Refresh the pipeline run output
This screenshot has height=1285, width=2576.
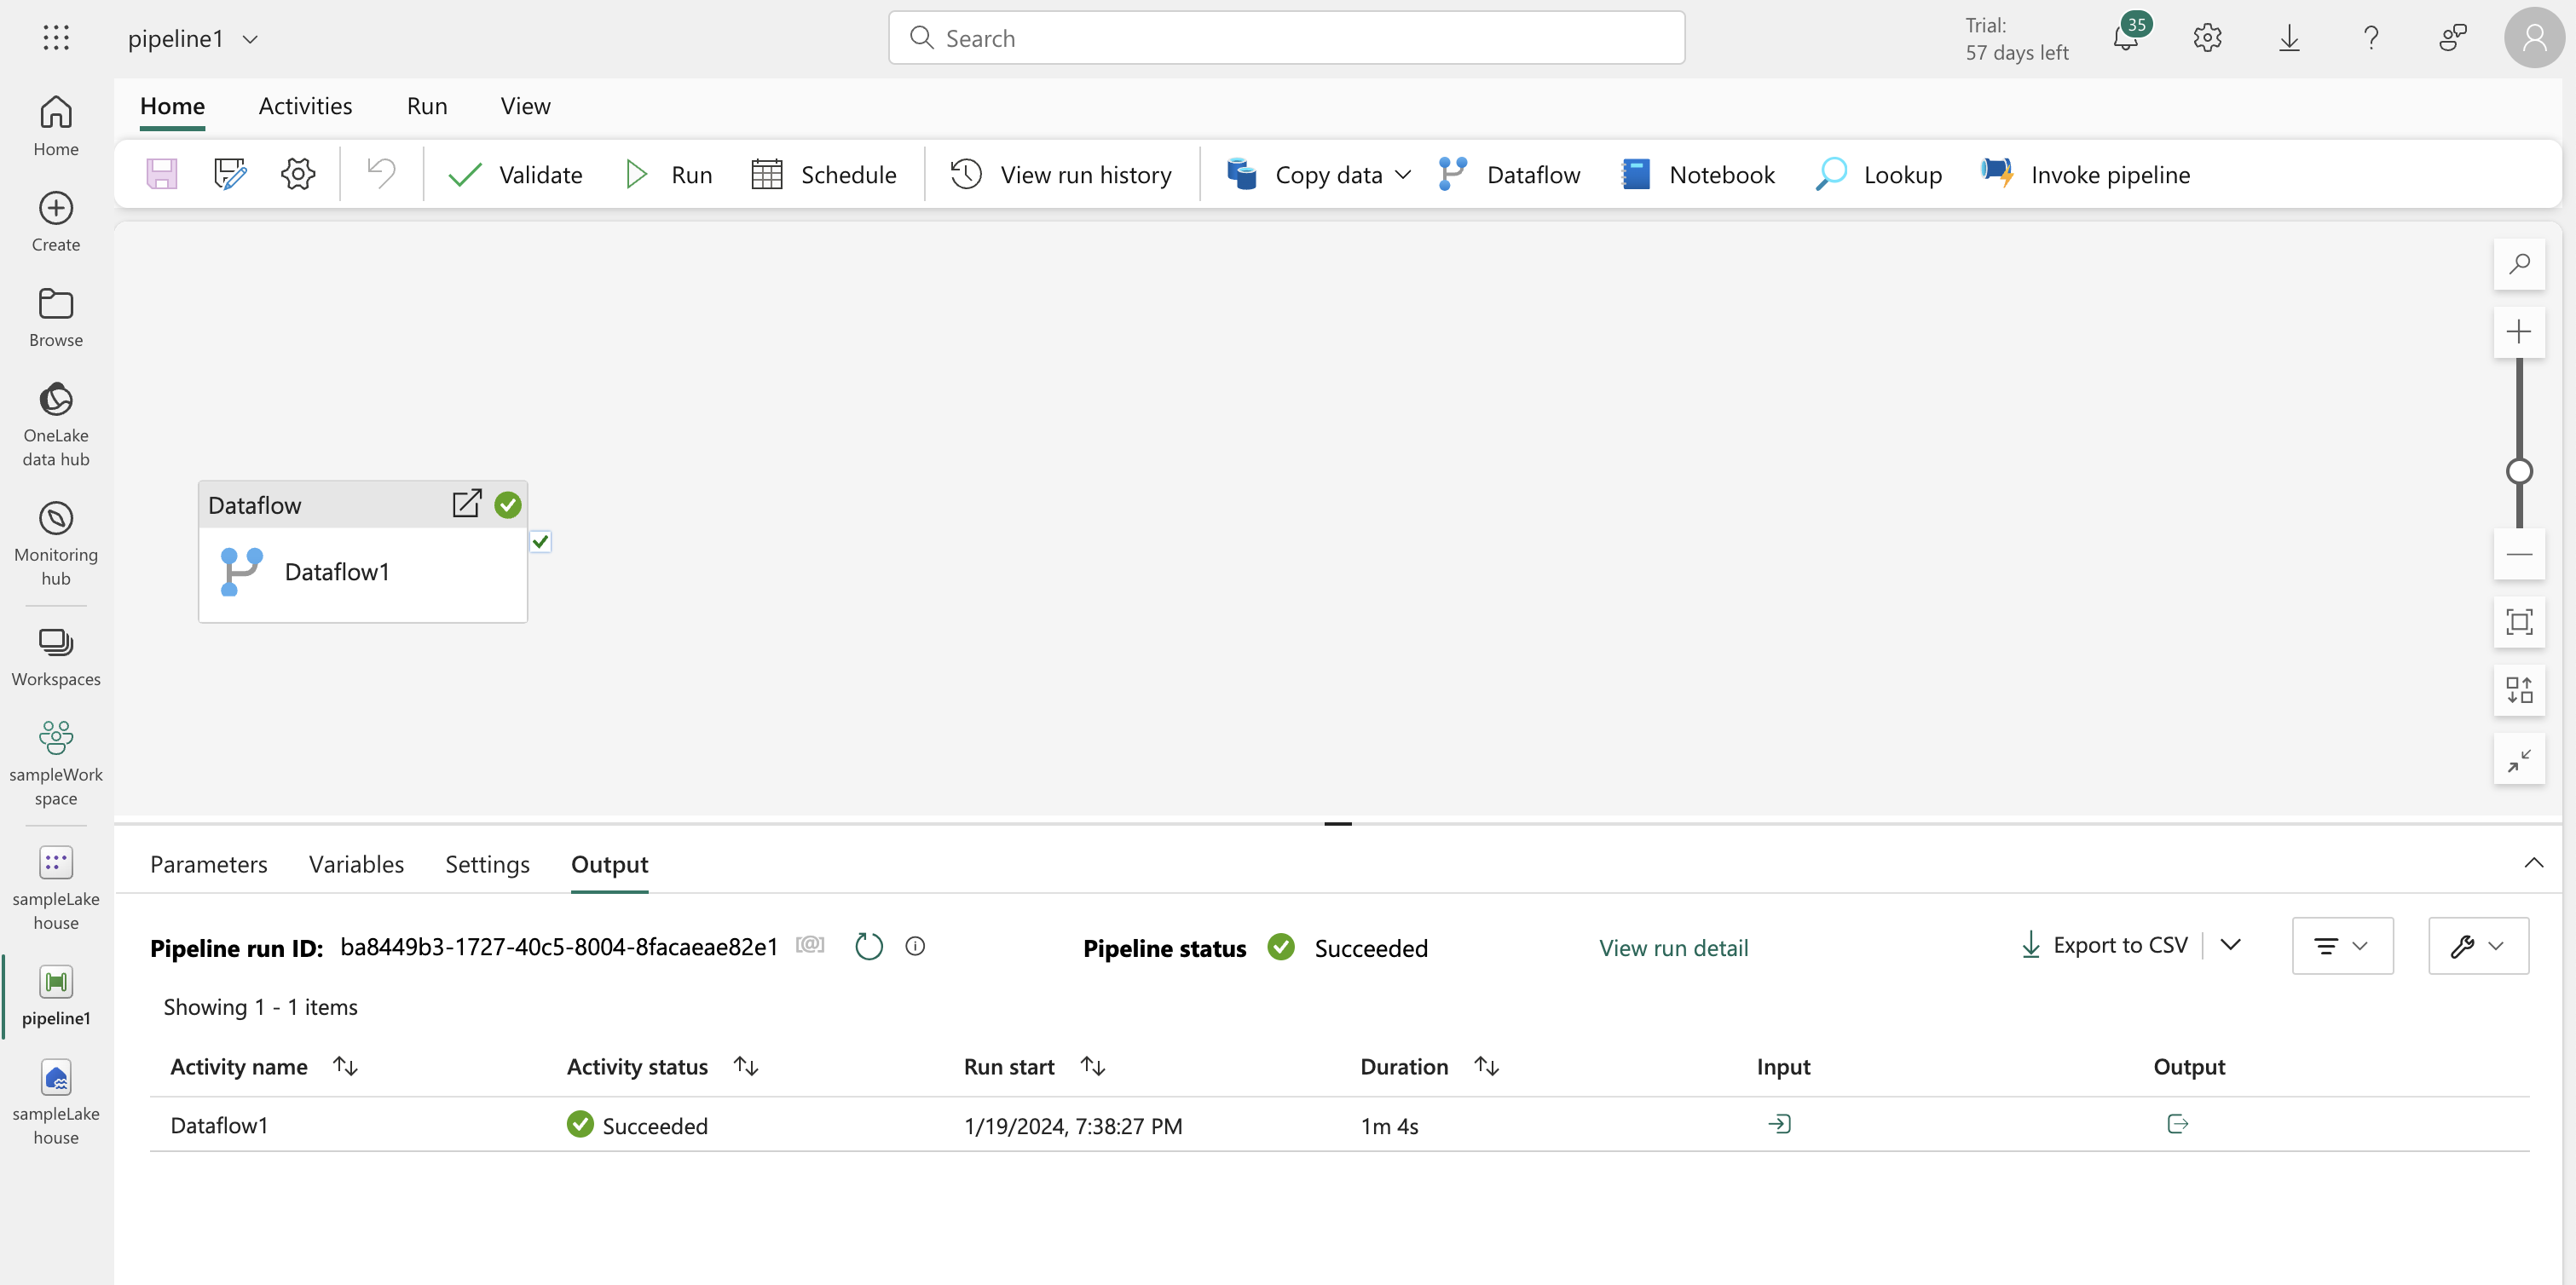(x=869, y=946)
